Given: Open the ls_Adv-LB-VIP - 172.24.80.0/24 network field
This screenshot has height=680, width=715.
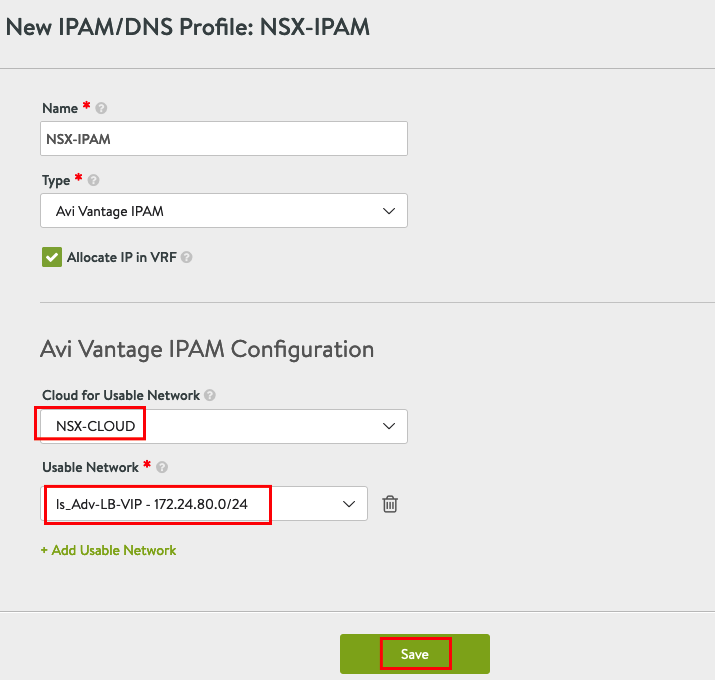Looking at the screenshot, I should [204, 504].
